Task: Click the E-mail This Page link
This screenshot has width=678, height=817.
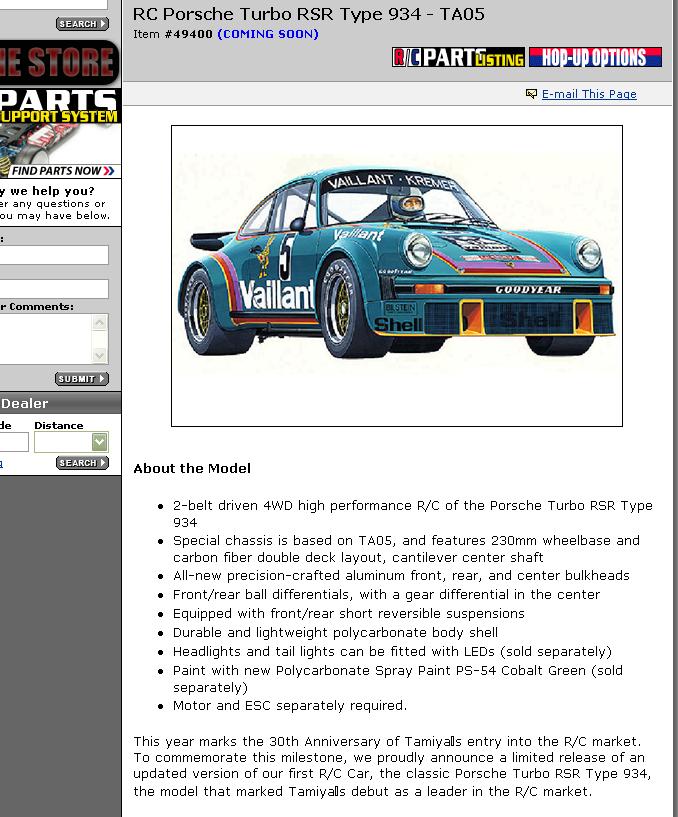Action: [589, 94]
